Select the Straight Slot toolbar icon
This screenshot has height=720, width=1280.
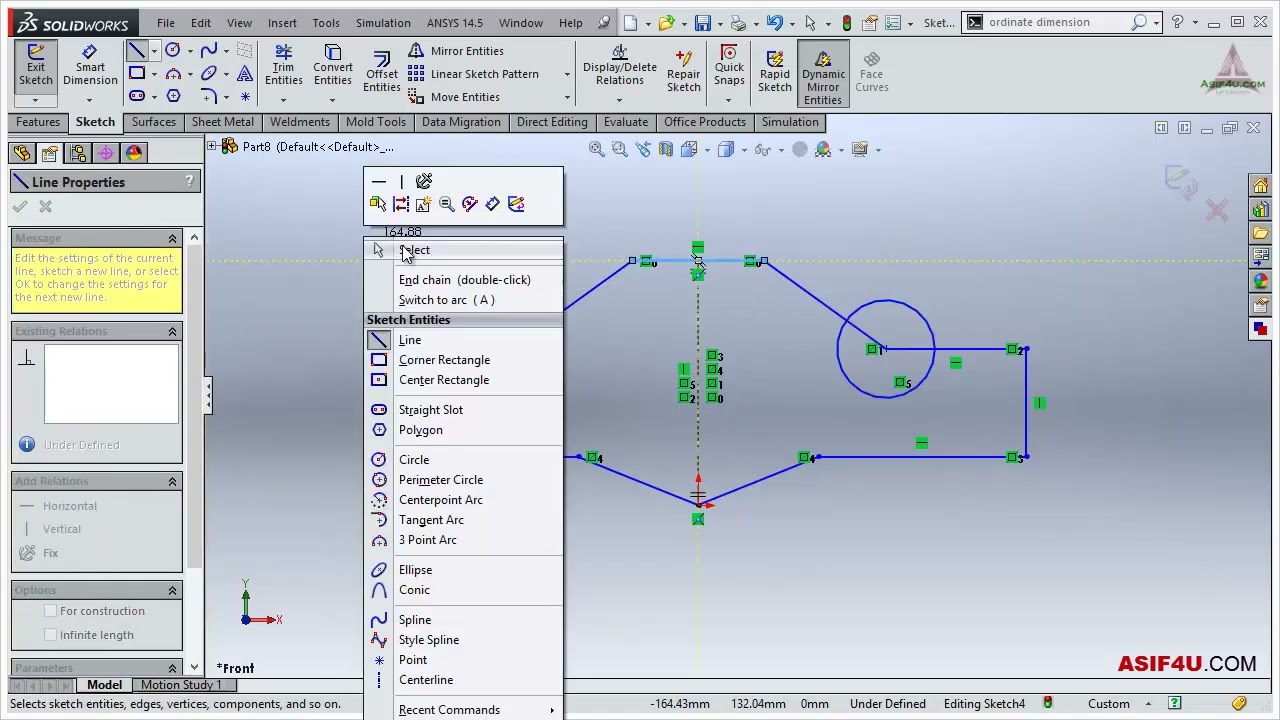click(x=137, y=96)
